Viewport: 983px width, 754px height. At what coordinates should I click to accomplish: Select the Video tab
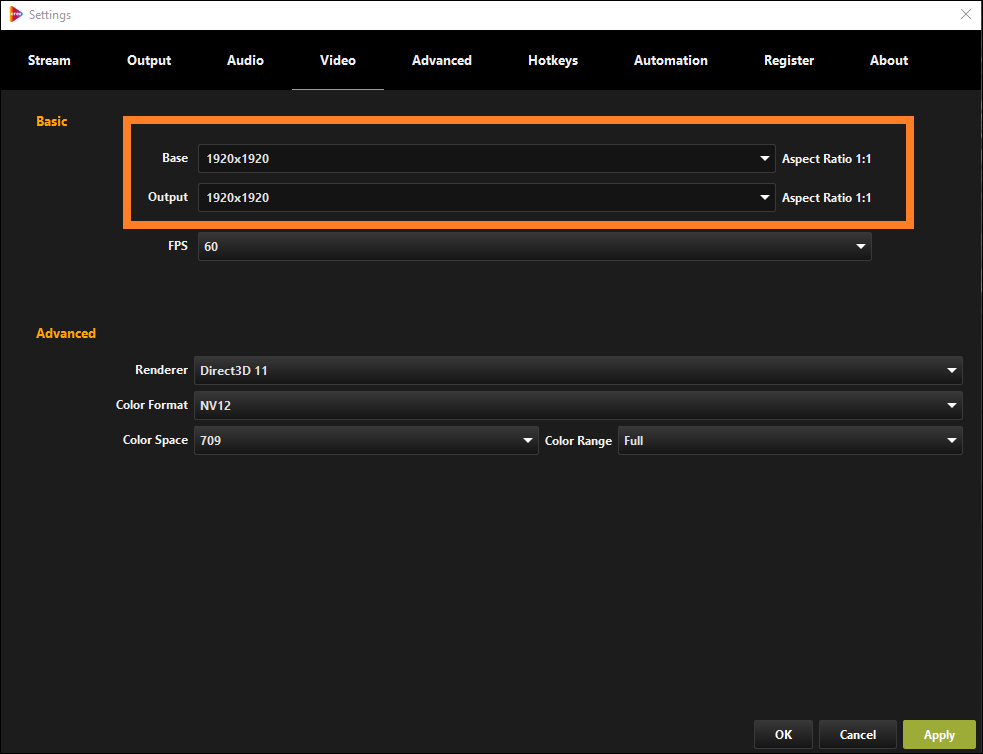[x=338, y=60]
